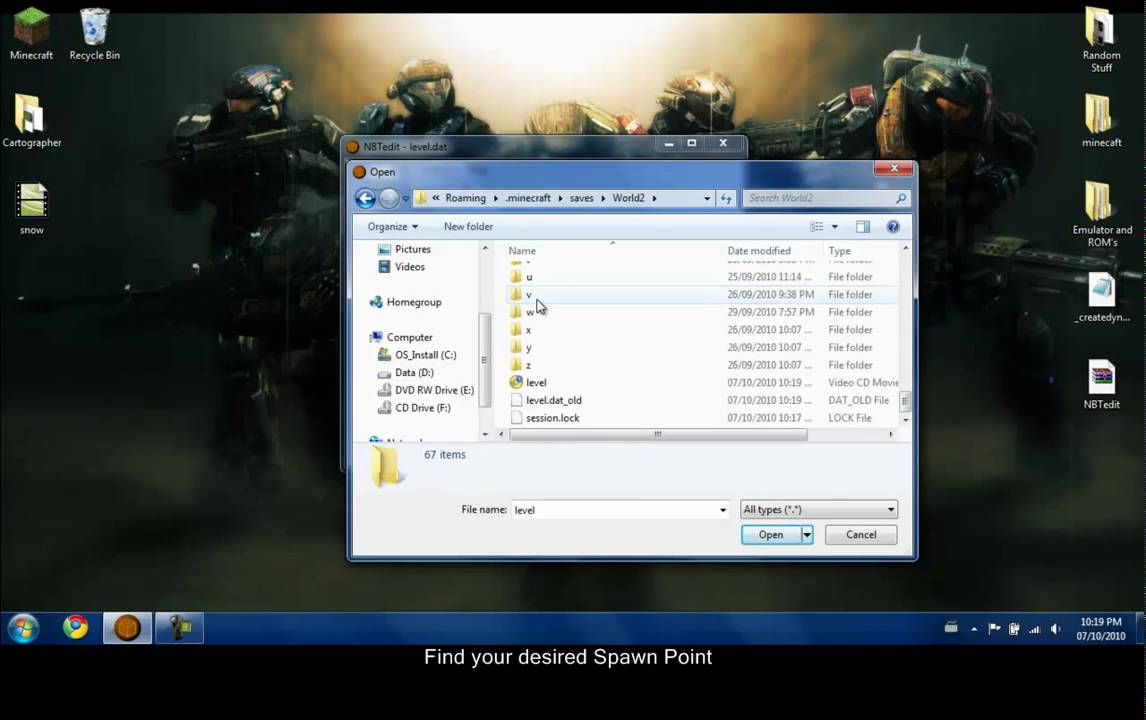This screenshot has width=1146, height=720.
Task: Cancel the Open dialog
Action: [x=861, y=535]
